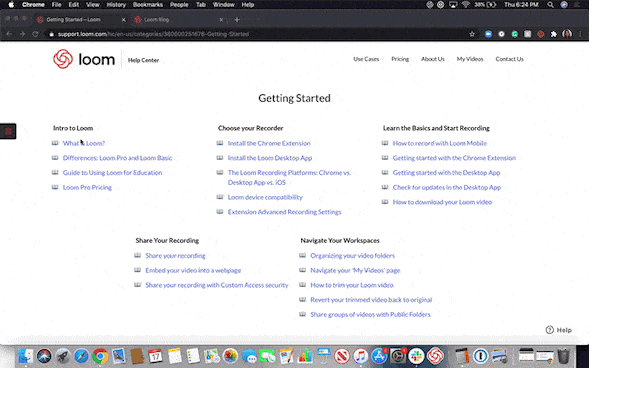Open Messages from the dock

click(249, 356)
